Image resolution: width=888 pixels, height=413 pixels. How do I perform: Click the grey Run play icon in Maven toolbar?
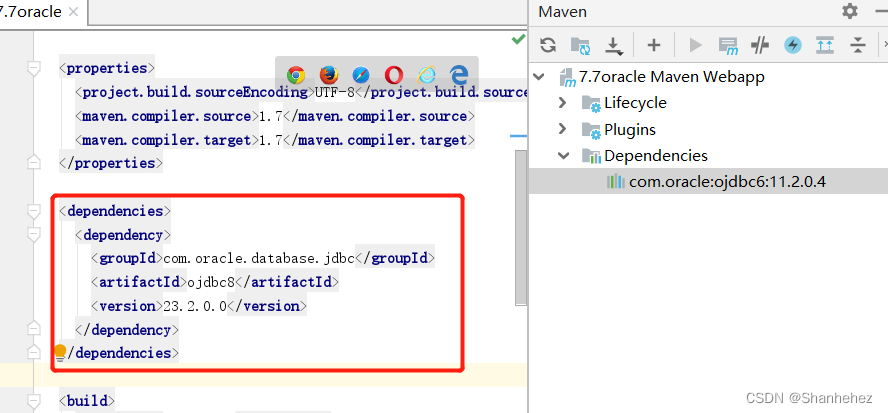tap(695, 45)
